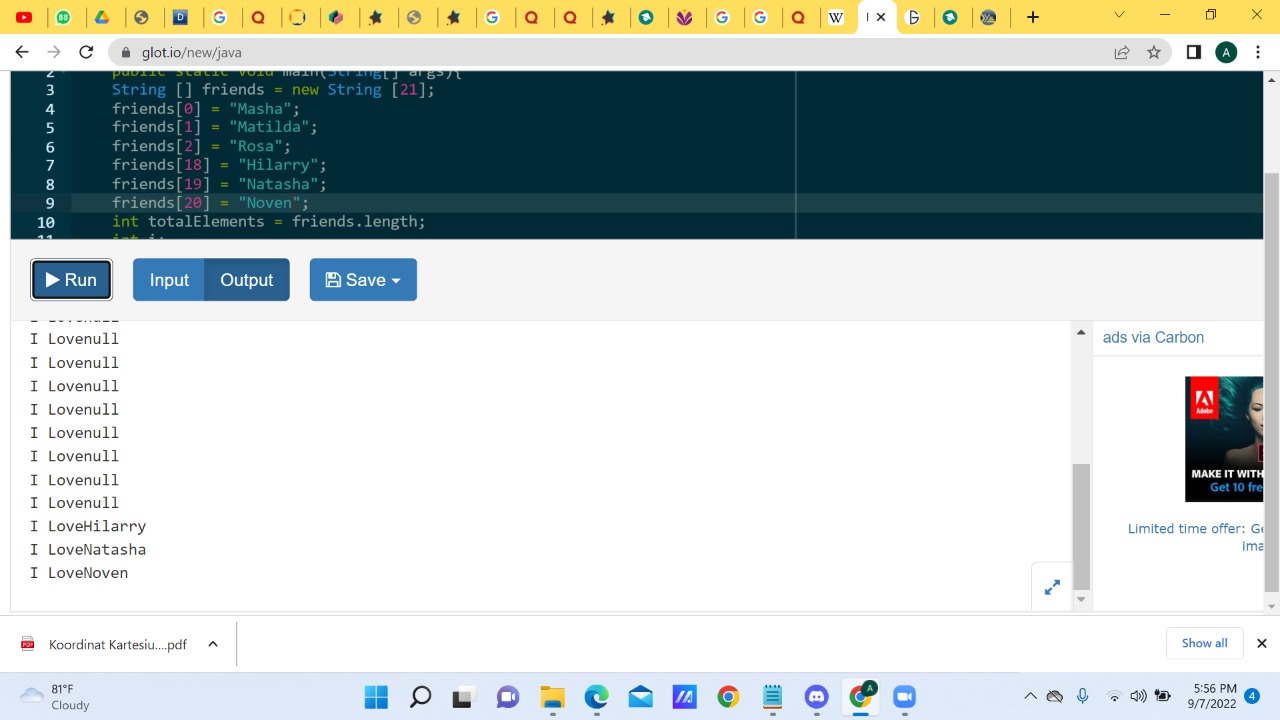Click the Adobe ad thumbnail
Viewport: 1280px width, 720px height.
1224,439
